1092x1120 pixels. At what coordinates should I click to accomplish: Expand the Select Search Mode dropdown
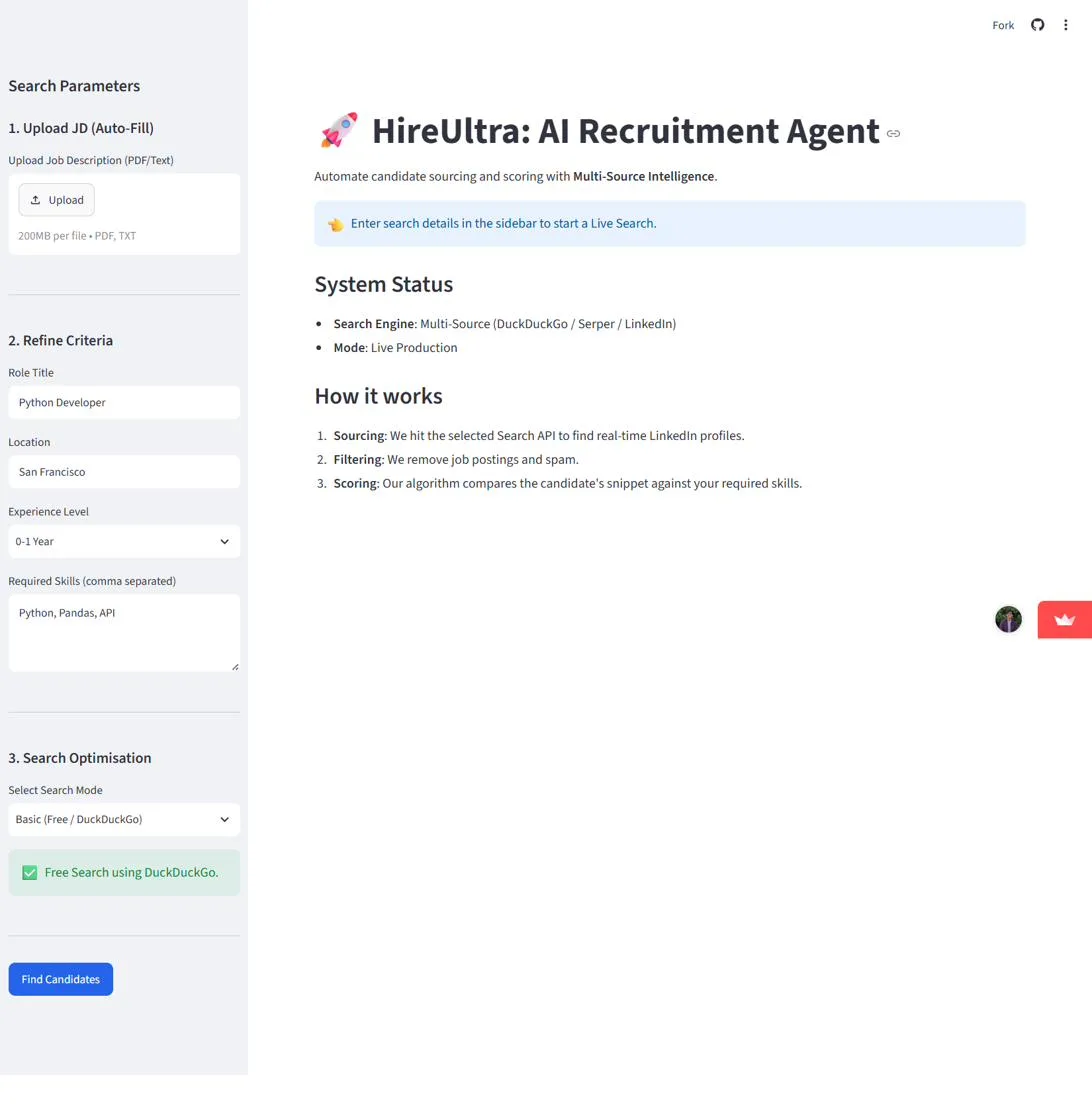tap(124, 819)
